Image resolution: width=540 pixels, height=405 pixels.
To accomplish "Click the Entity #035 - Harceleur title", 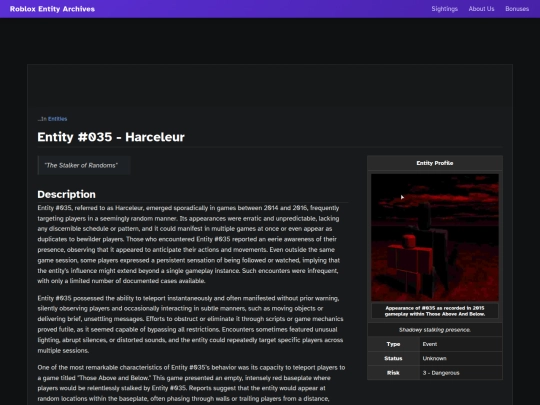I will click(x=111, y=137).
